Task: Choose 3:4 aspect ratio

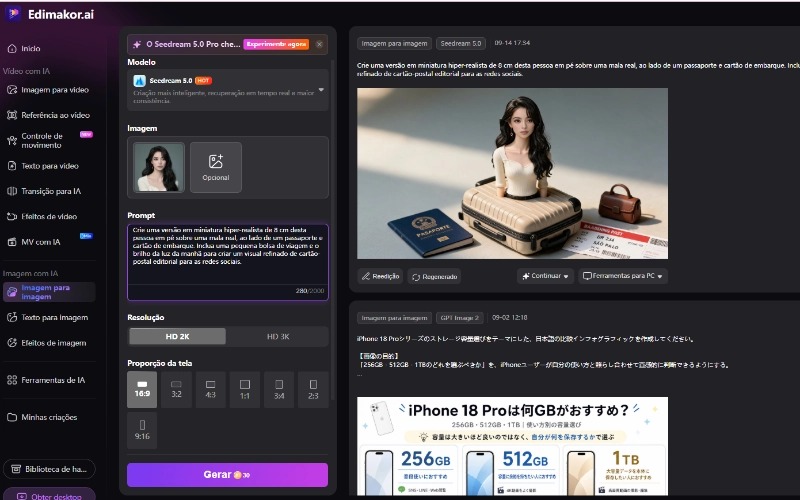Action: click(x=279, y=389)
